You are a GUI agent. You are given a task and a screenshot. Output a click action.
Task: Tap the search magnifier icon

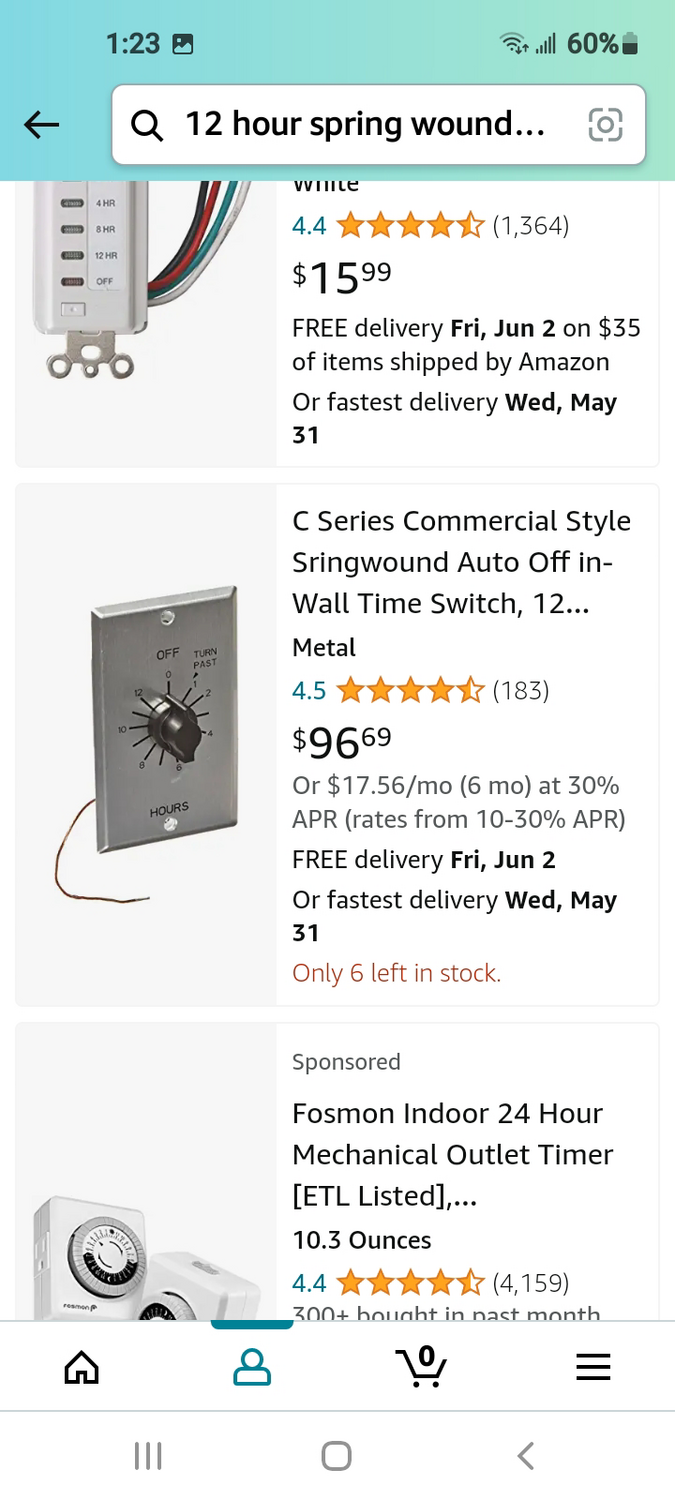[x=147, y=125]
